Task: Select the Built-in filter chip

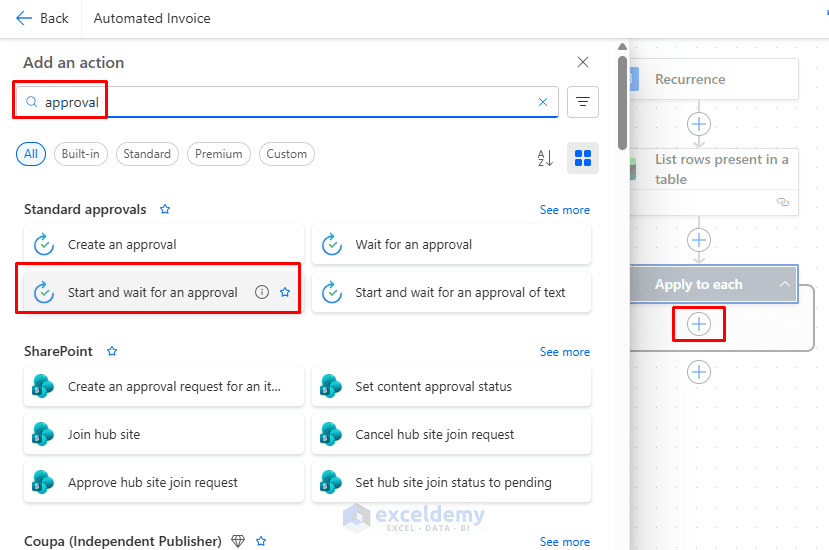Action: (80, 154)
